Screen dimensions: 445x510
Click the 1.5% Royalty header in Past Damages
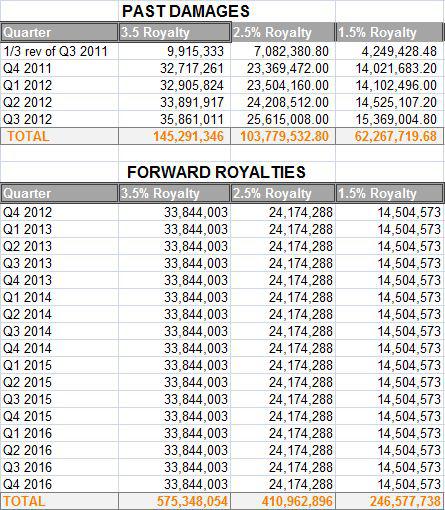click(390, 32)
